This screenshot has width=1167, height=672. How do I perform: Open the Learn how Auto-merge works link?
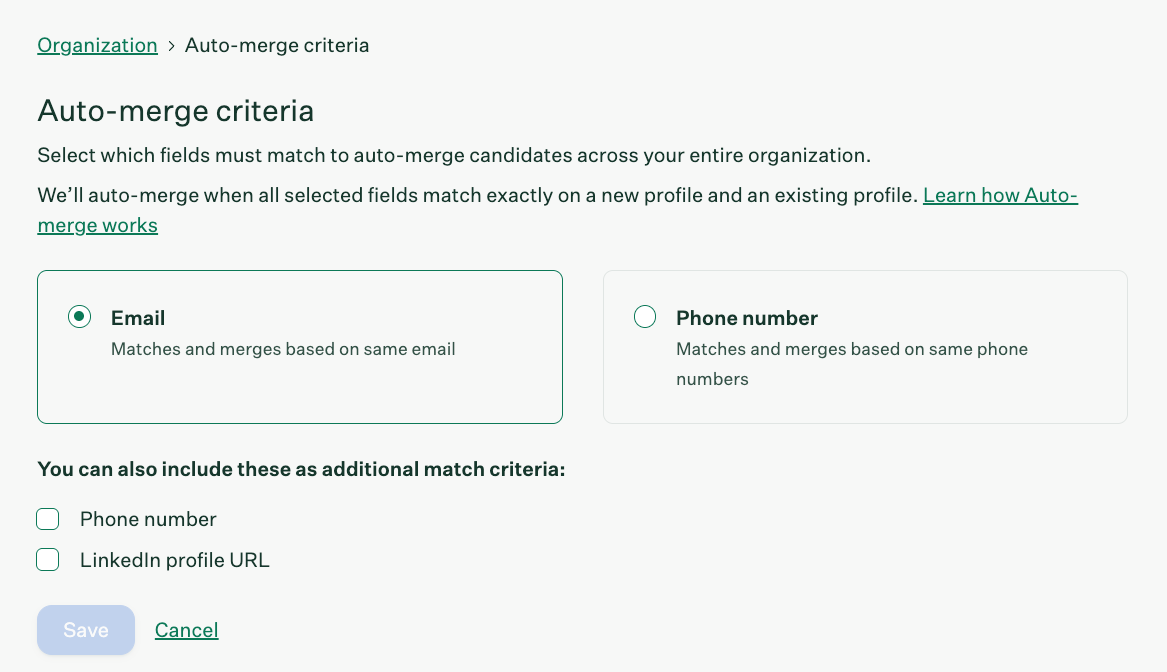tap(999, 196)
